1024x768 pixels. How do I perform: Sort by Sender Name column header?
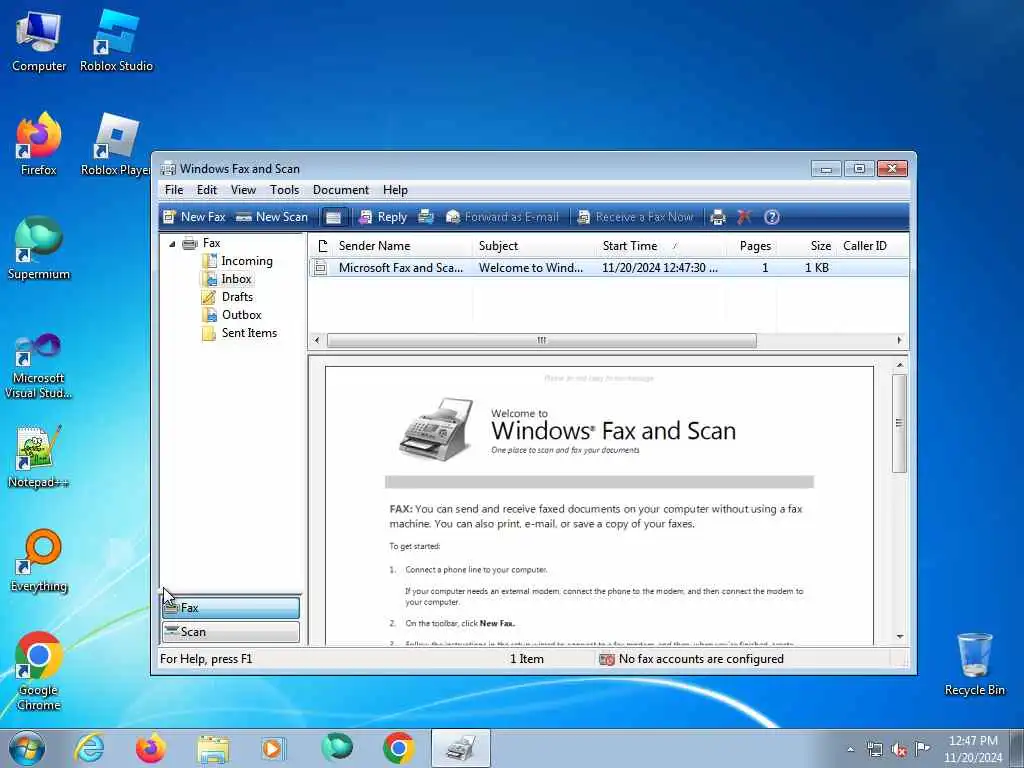[x=402, y=246]
